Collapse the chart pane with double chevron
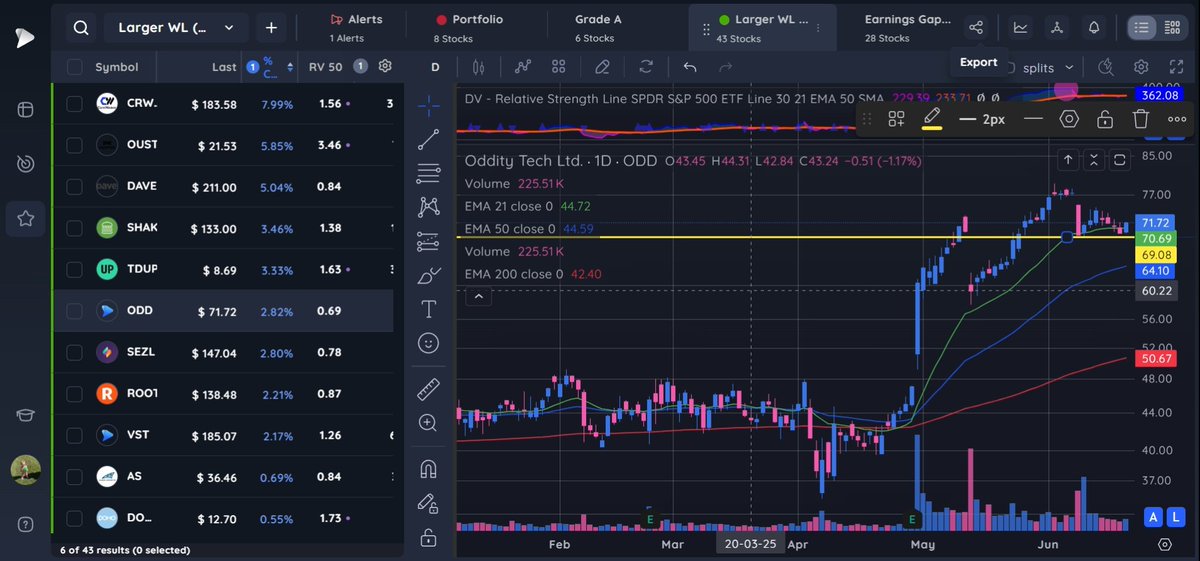Image resolution: width=1200 pixels, height=561 pixels. point(1094,160)
